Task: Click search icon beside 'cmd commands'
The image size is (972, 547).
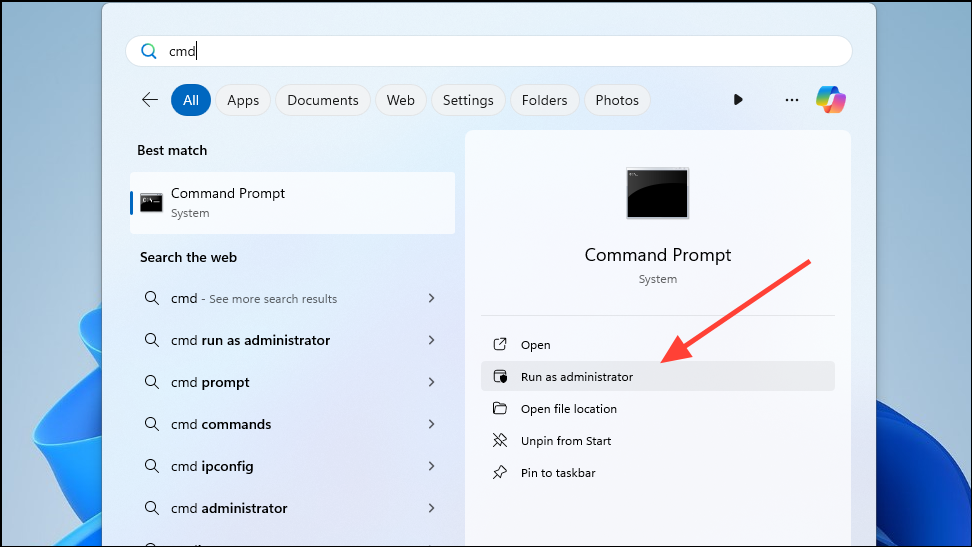Action: [x=152, y=424]
